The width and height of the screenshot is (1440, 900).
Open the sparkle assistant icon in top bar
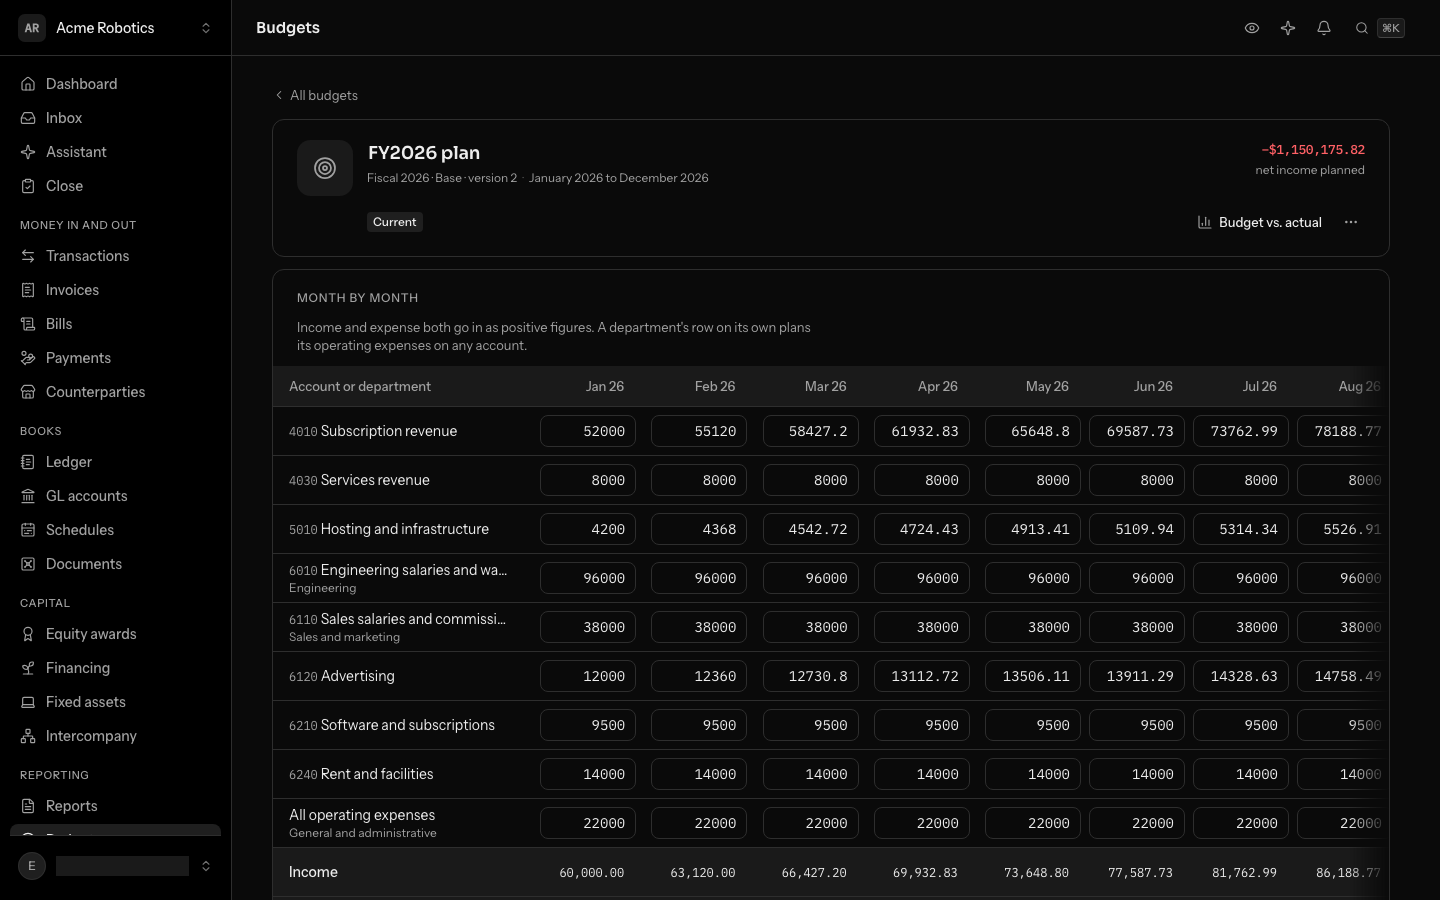click(1288, 28)
